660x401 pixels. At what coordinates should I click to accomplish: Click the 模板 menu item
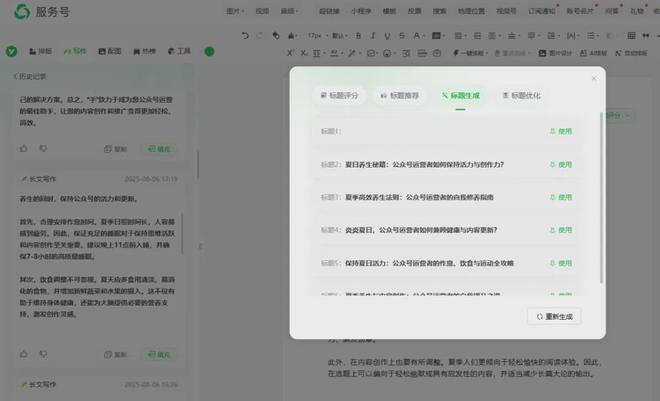click(389, 11)
